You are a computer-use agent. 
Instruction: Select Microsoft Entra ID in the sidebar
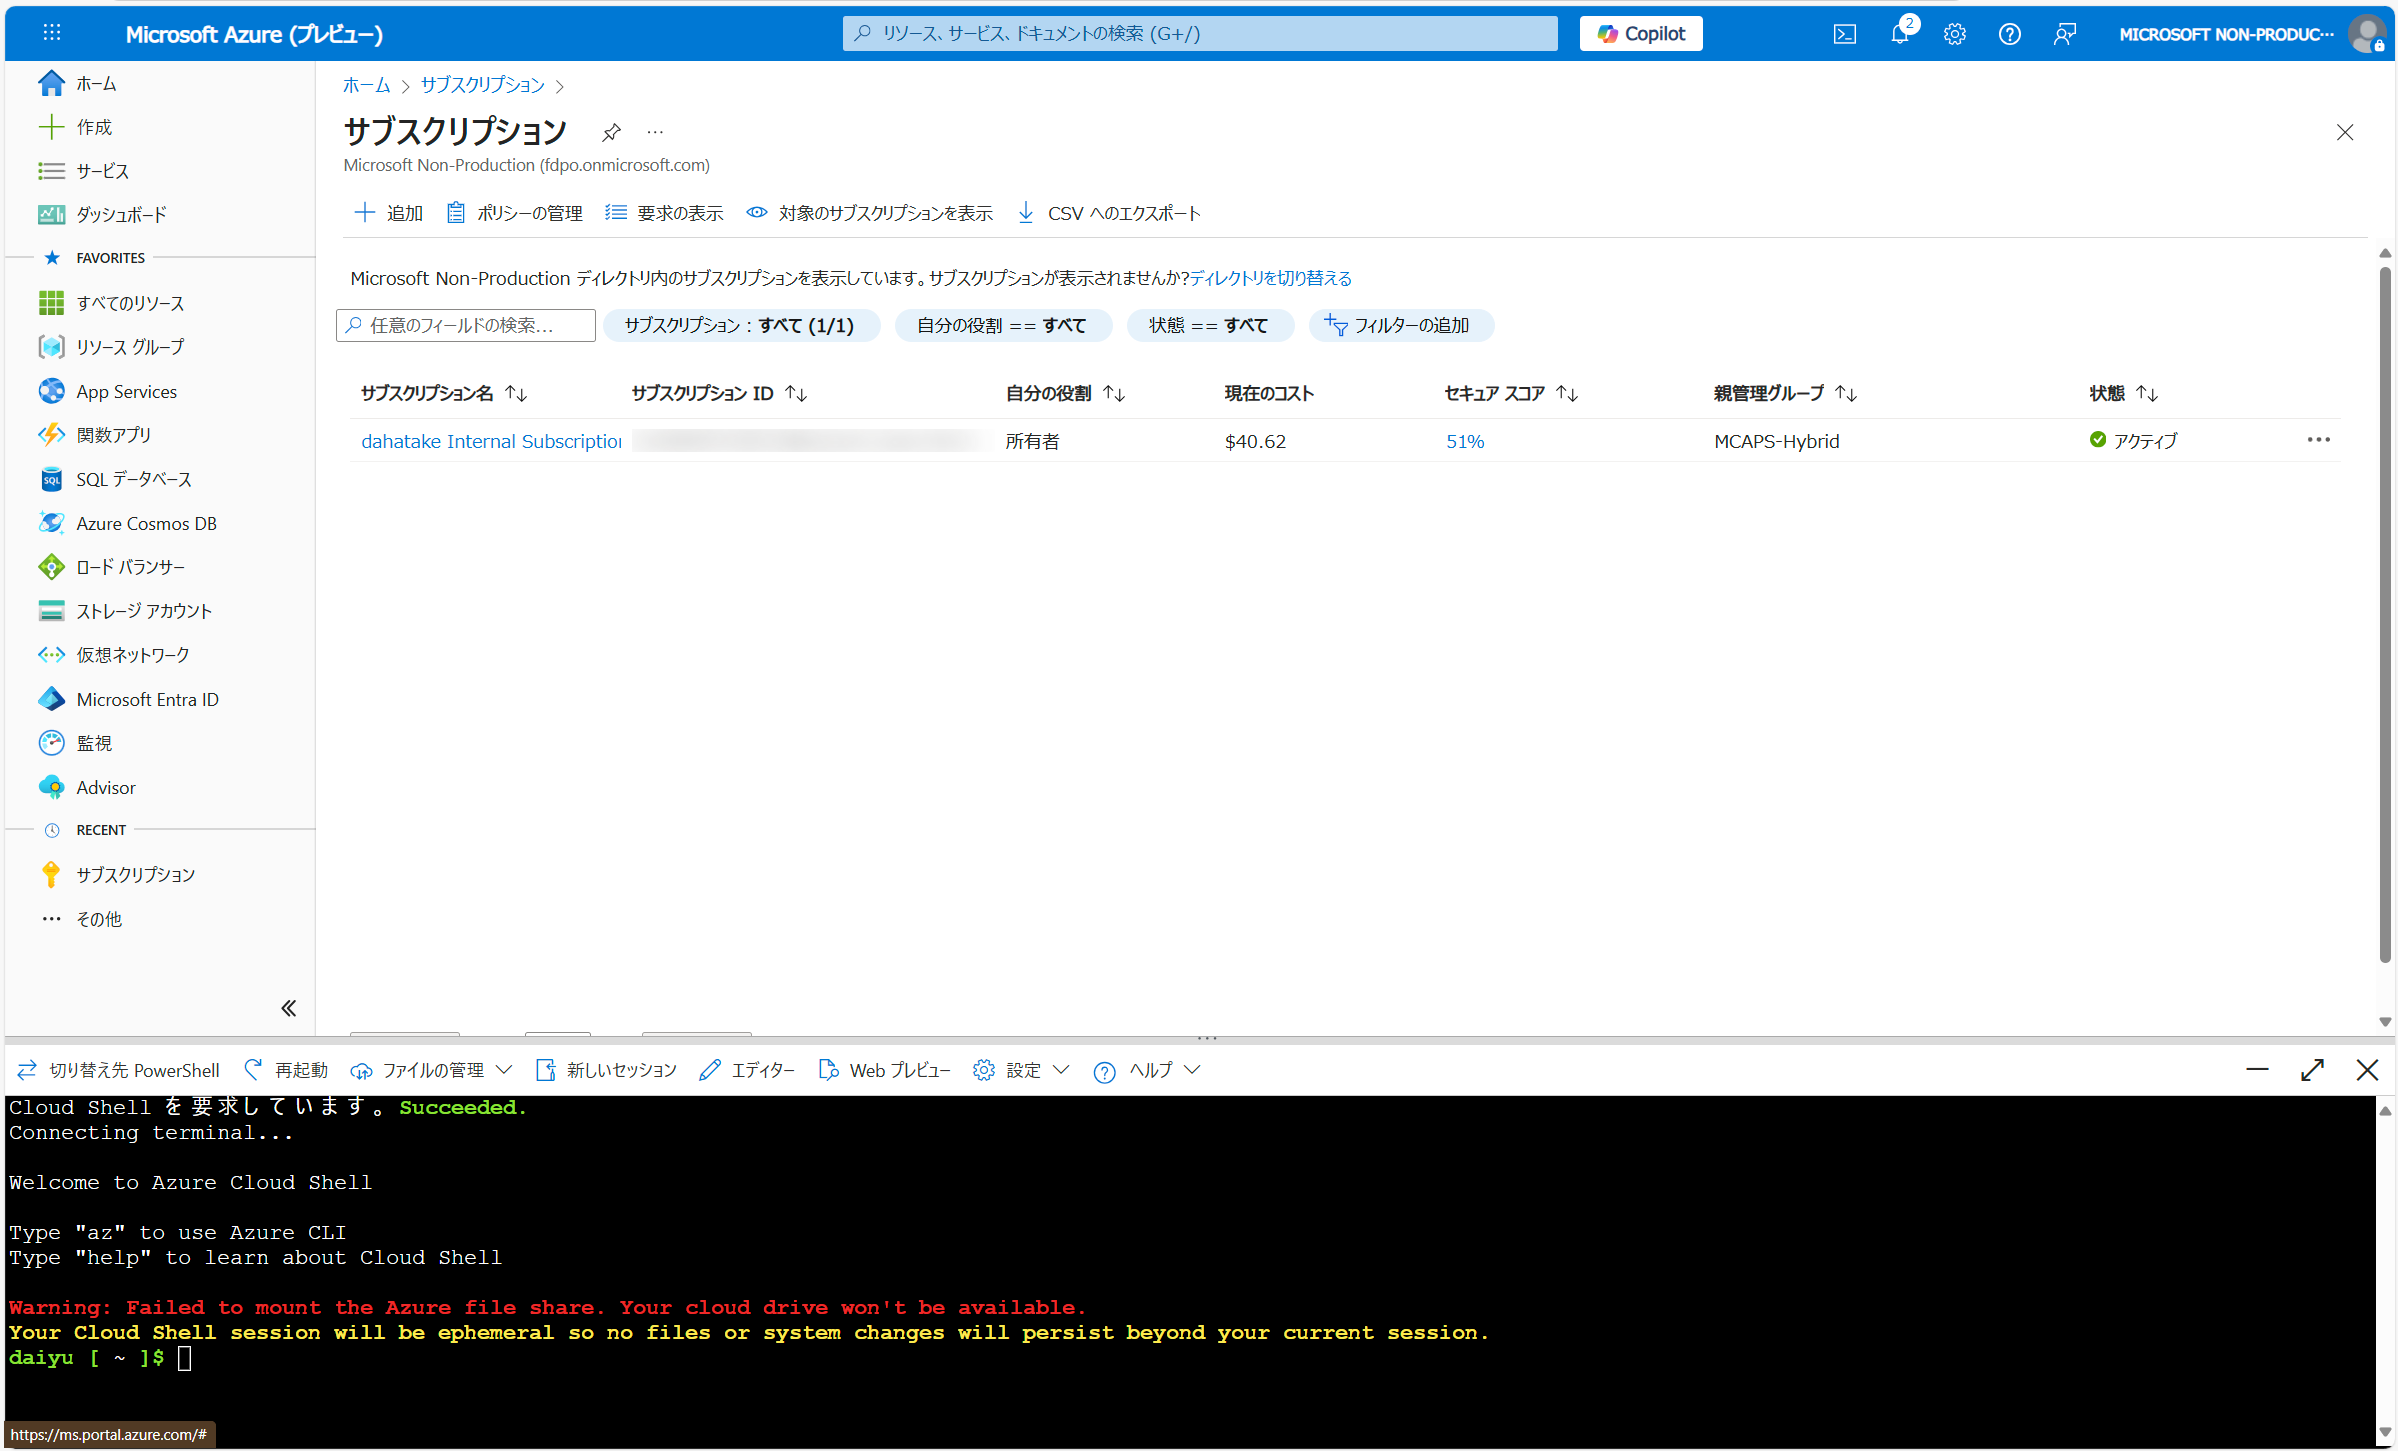(147, 698)
